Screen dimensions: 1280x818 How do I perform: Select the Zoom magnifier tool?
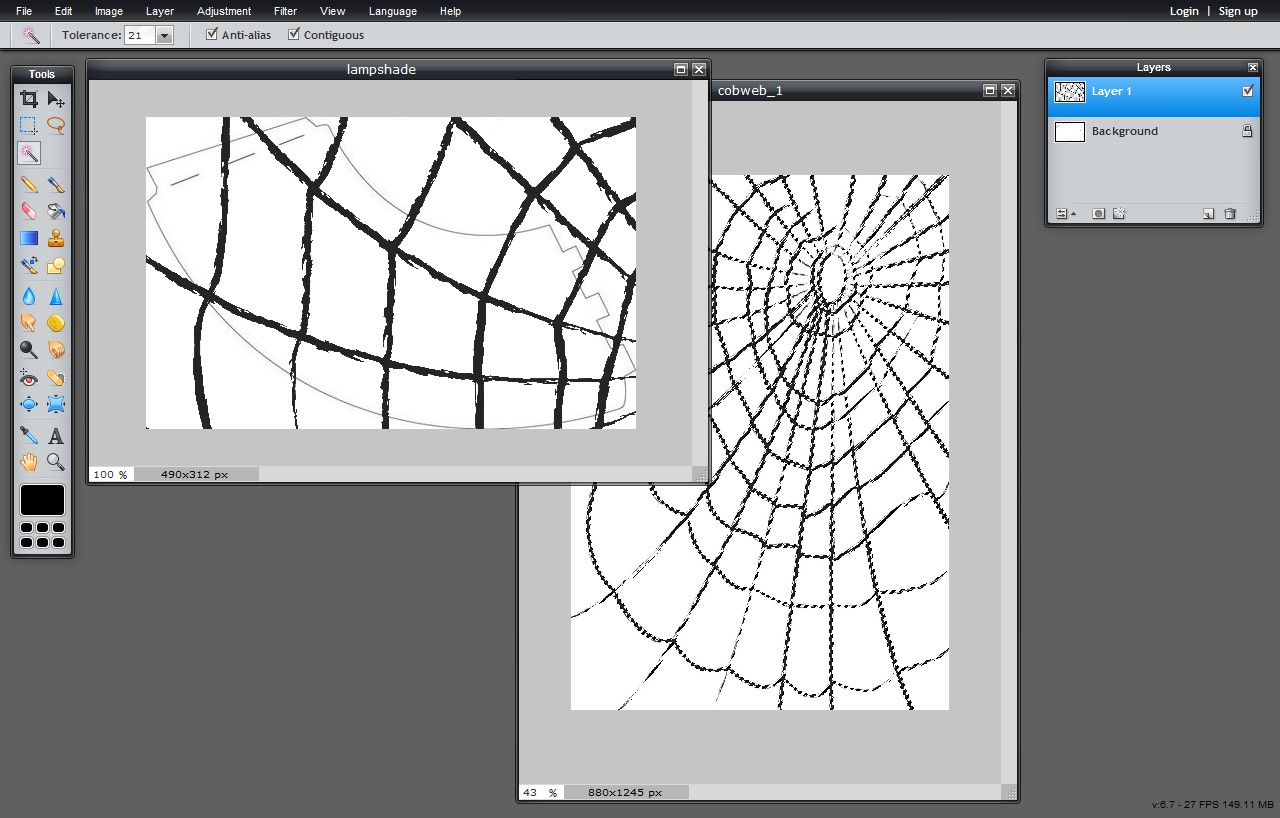[56, 462]
